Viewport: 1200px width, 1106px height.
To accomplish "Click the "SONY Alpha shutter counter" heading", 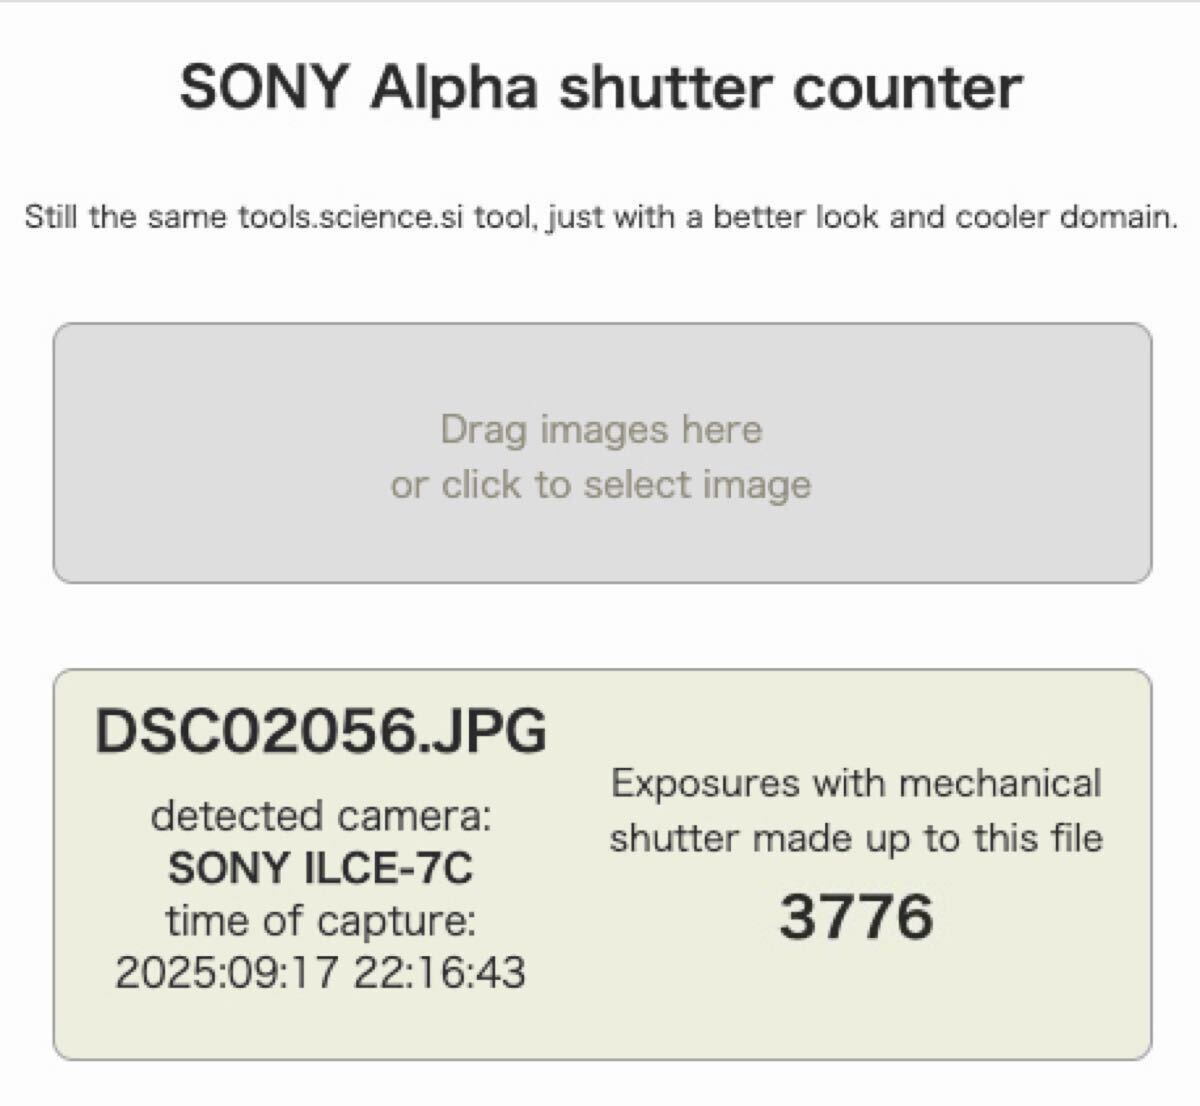I will pyautogui.click(x=601, y=86).
